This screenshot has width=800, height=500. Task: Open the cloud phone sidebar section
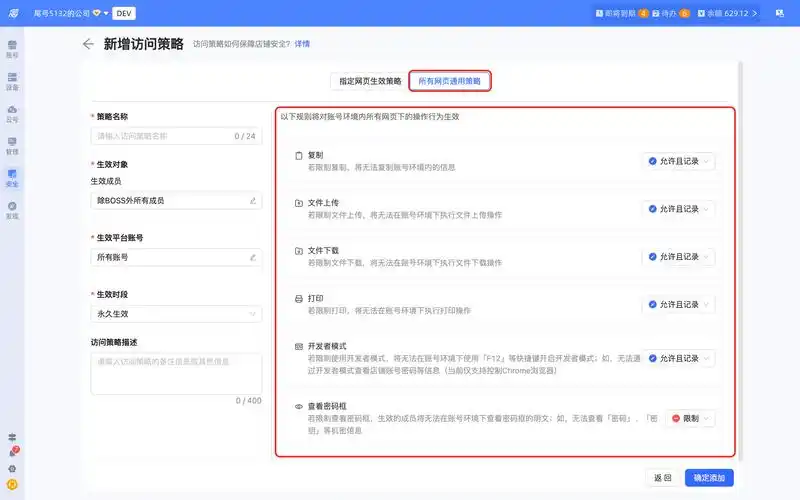pos(12,114)
